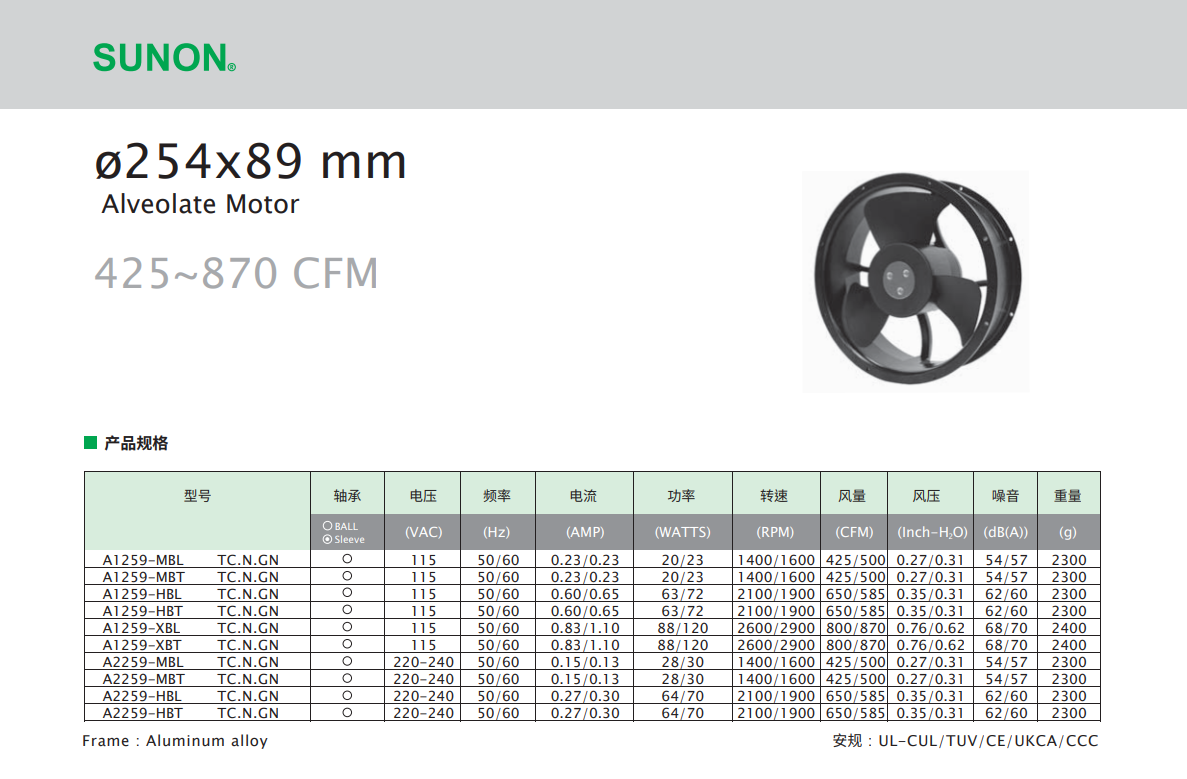
Task: Click the 重量 column header
Action: point(1068,496)
